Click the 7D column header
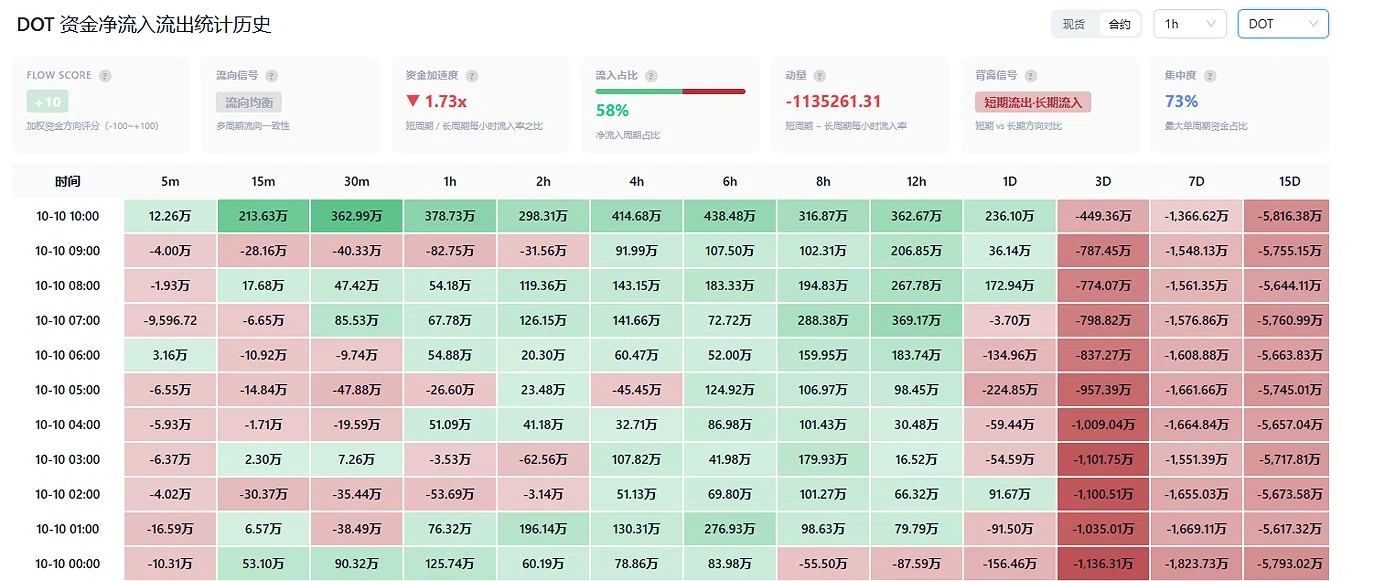Image resolution: width=1374 pixels, height=581 pixels. pyautogui.click(x=1196, y=181)
